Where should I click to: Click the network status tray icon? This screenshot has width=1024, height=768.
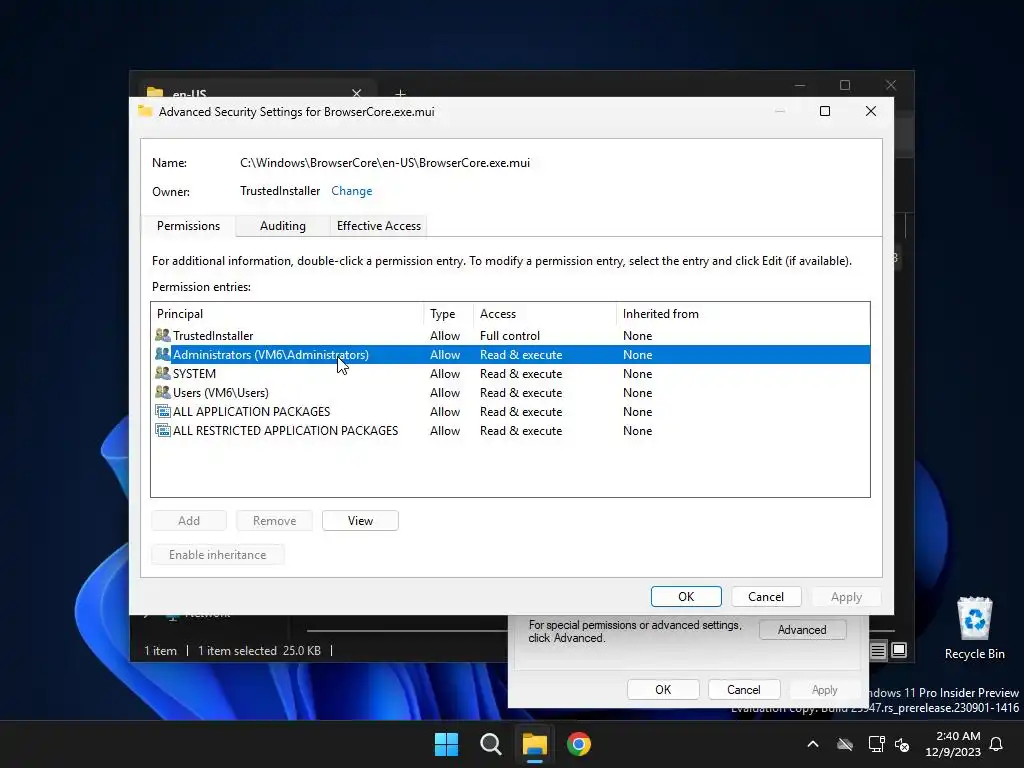click(x=876, y=744)
